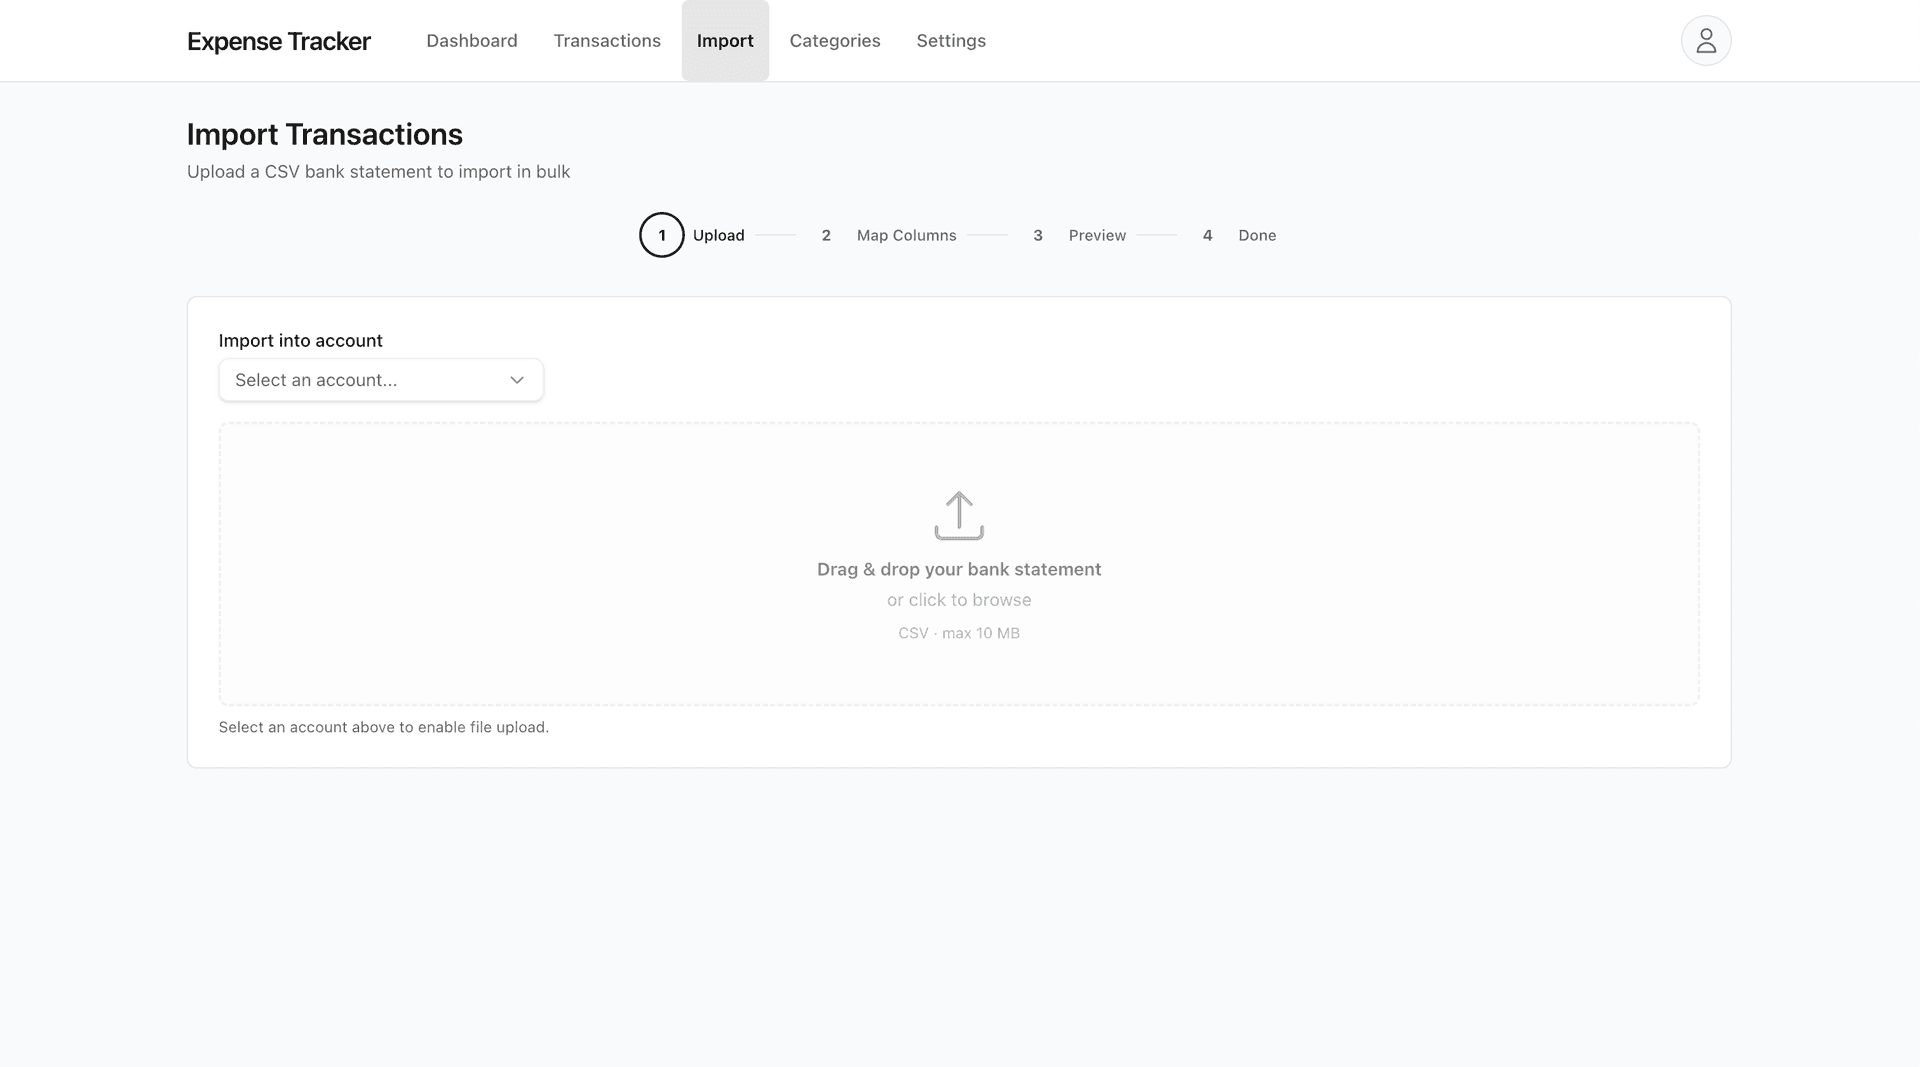The width and height of the screenshot is (1920, 1067).
Task: Switch to the Transactions tab
Action: [x=607, y=40]
